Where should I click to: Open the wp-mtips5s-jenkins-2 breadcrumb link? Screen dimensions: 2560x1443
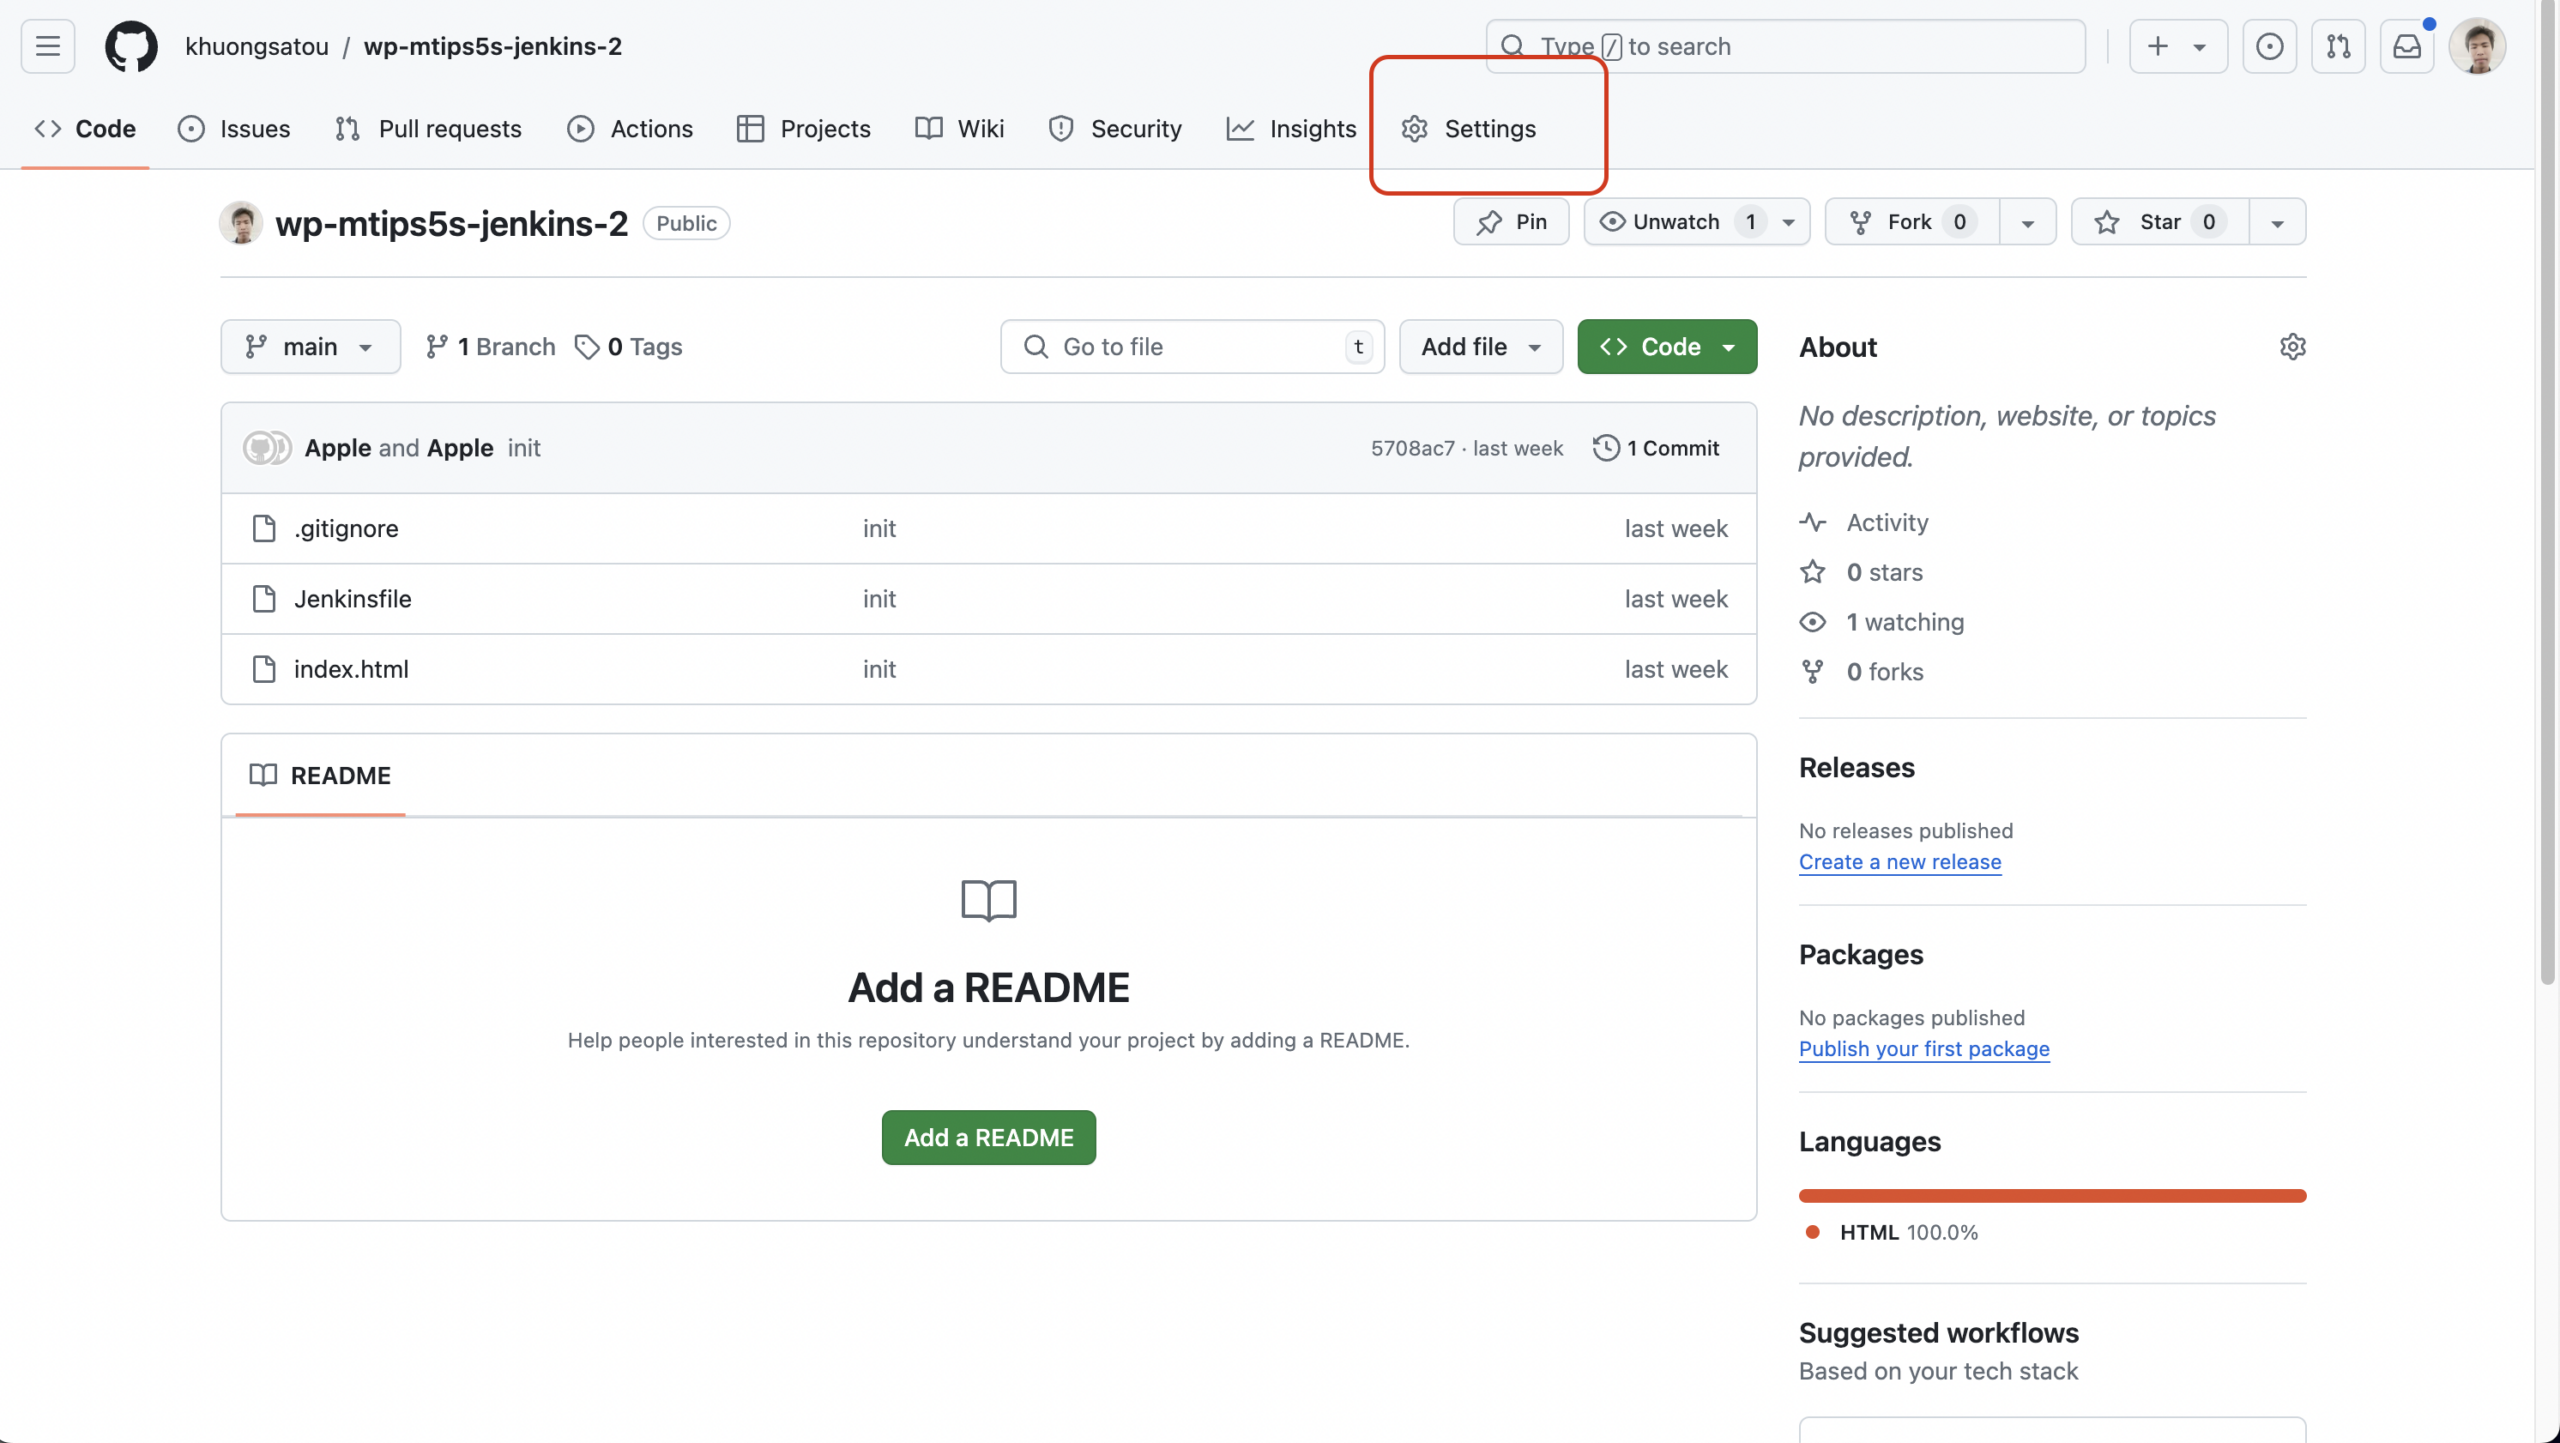click(x=493, y=46)
